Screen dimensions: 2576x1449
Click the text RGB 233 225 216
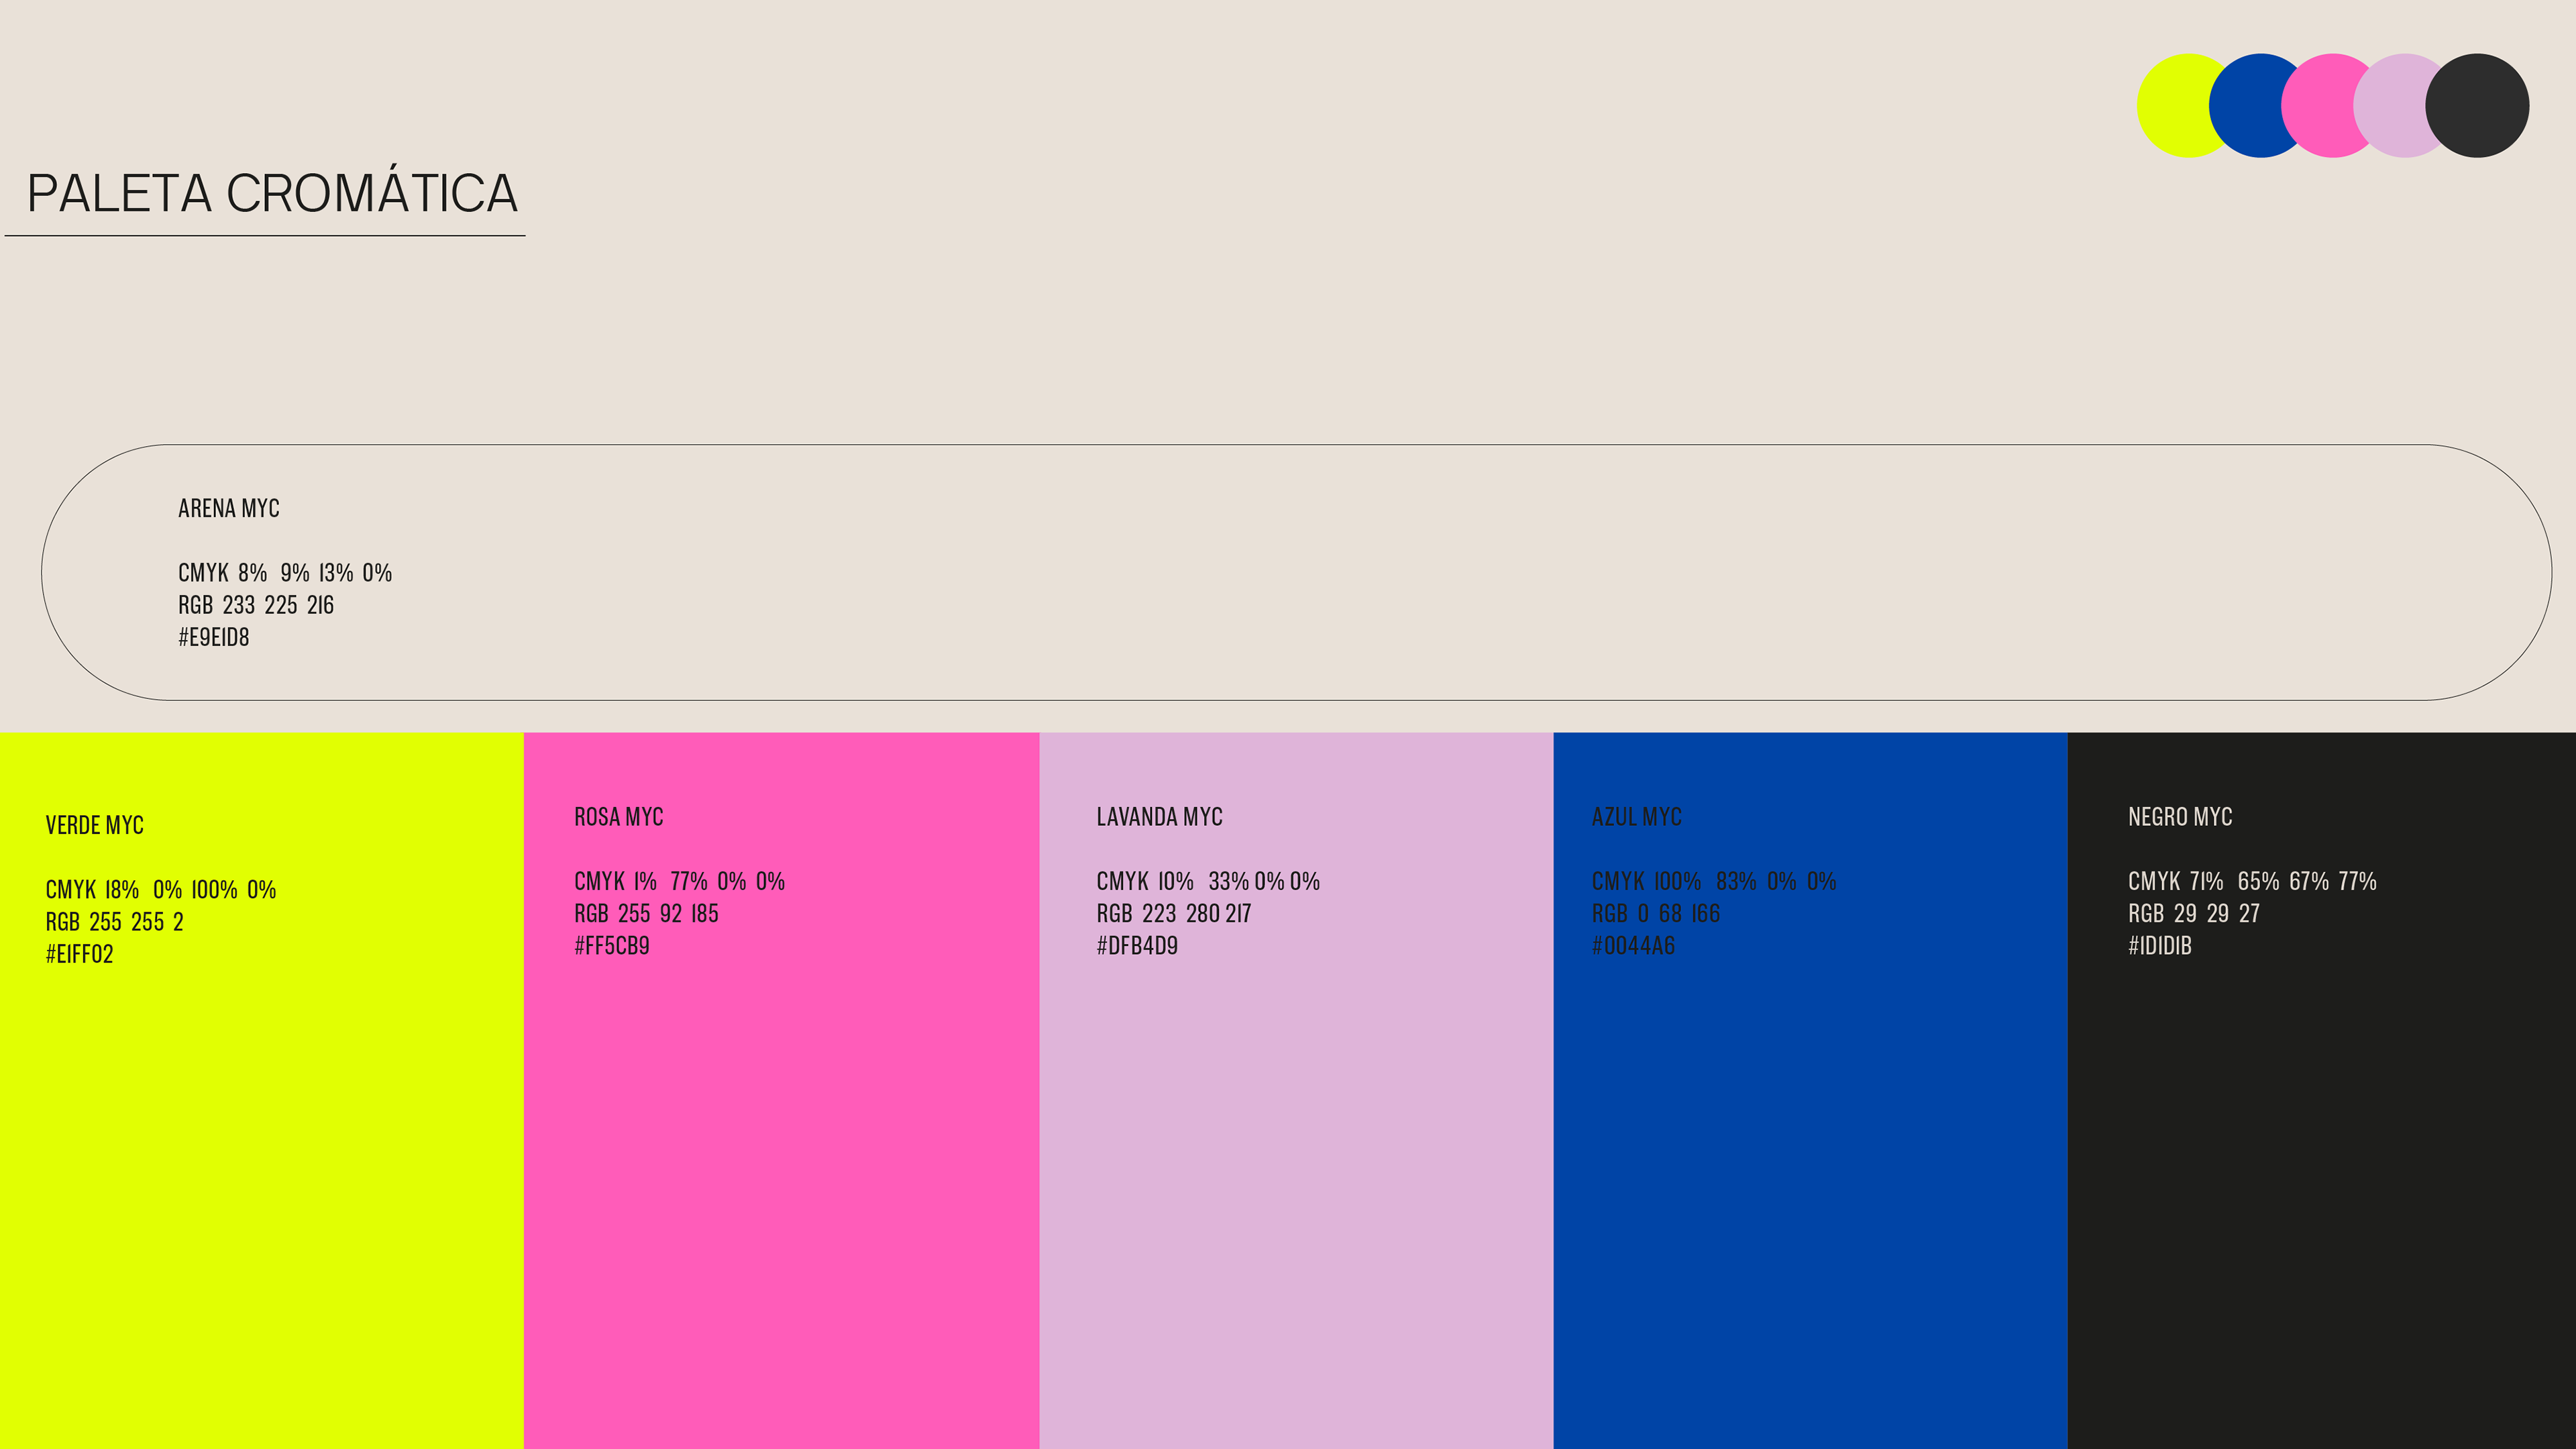(x=256, y=604)
